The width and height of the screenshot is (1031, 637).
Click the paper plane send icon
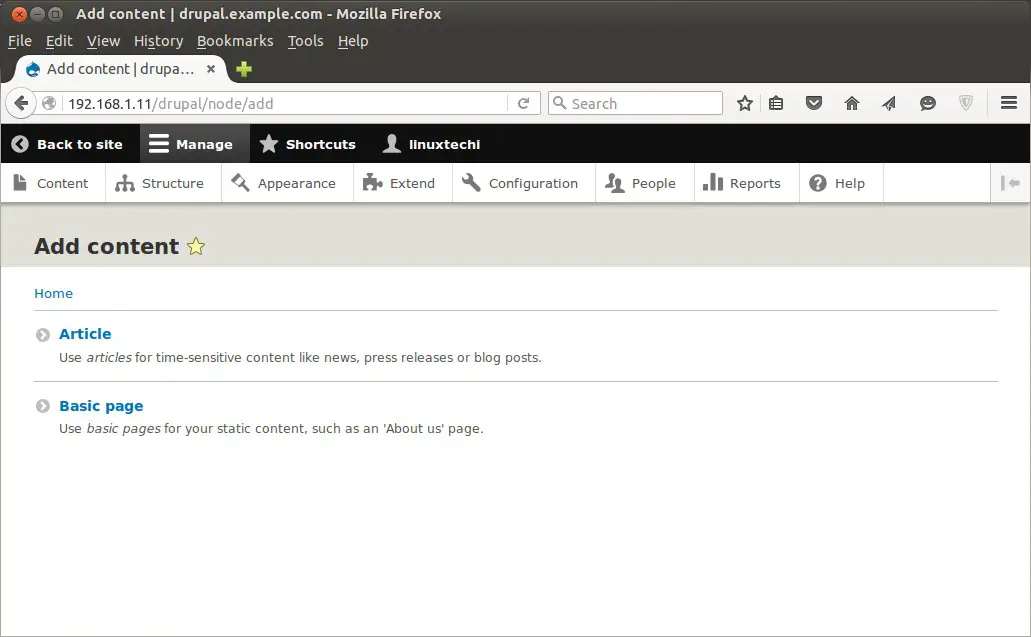coord(889,103)
